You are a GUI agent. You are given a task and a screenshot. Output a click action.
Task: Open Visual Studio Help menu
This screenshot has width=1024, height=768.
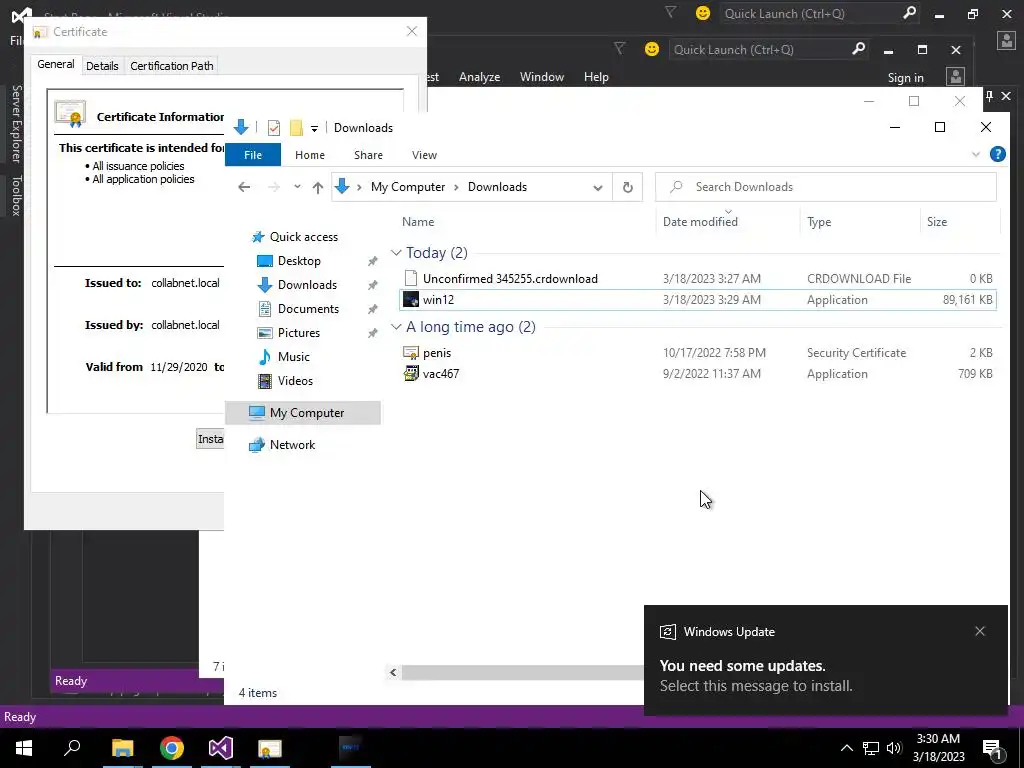[596, 77]
